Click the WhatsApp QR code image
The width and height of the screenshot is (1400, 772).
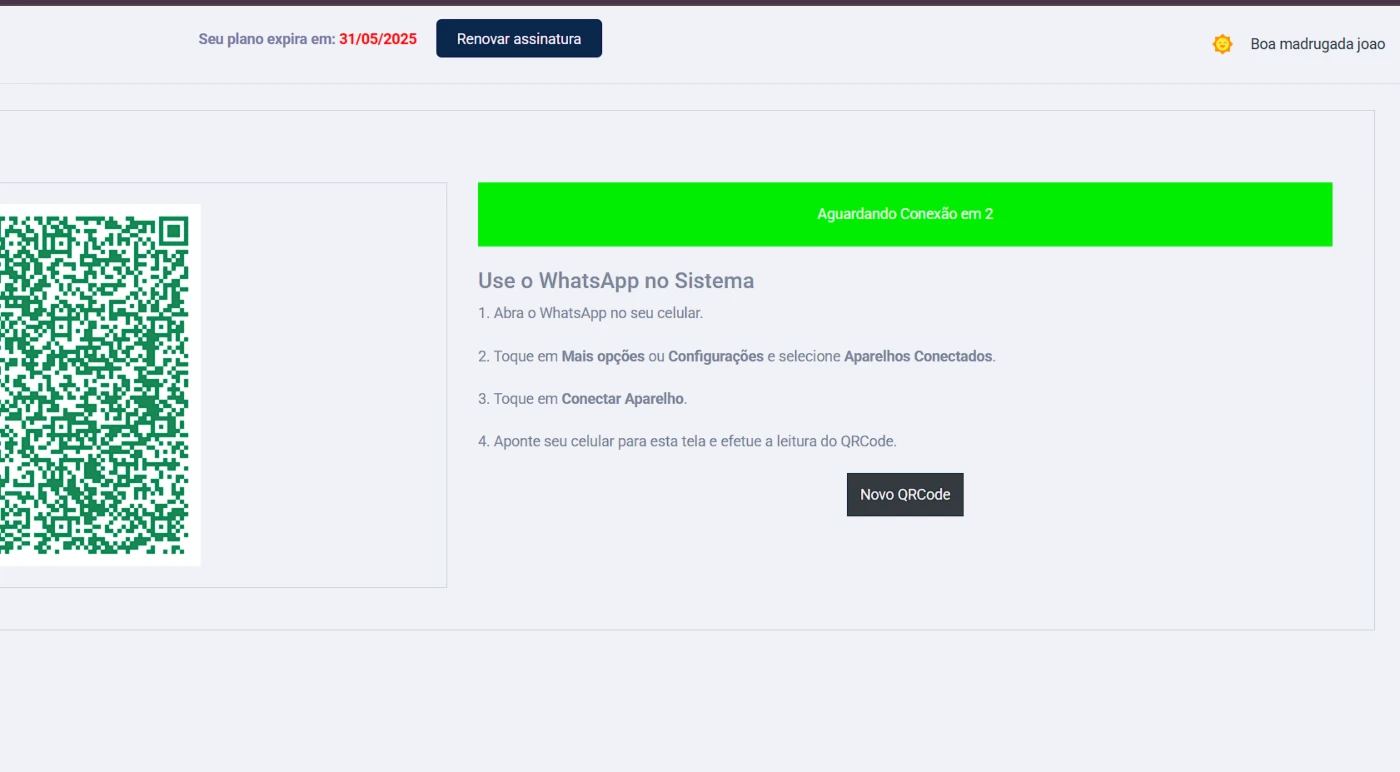tap(100, 385)
